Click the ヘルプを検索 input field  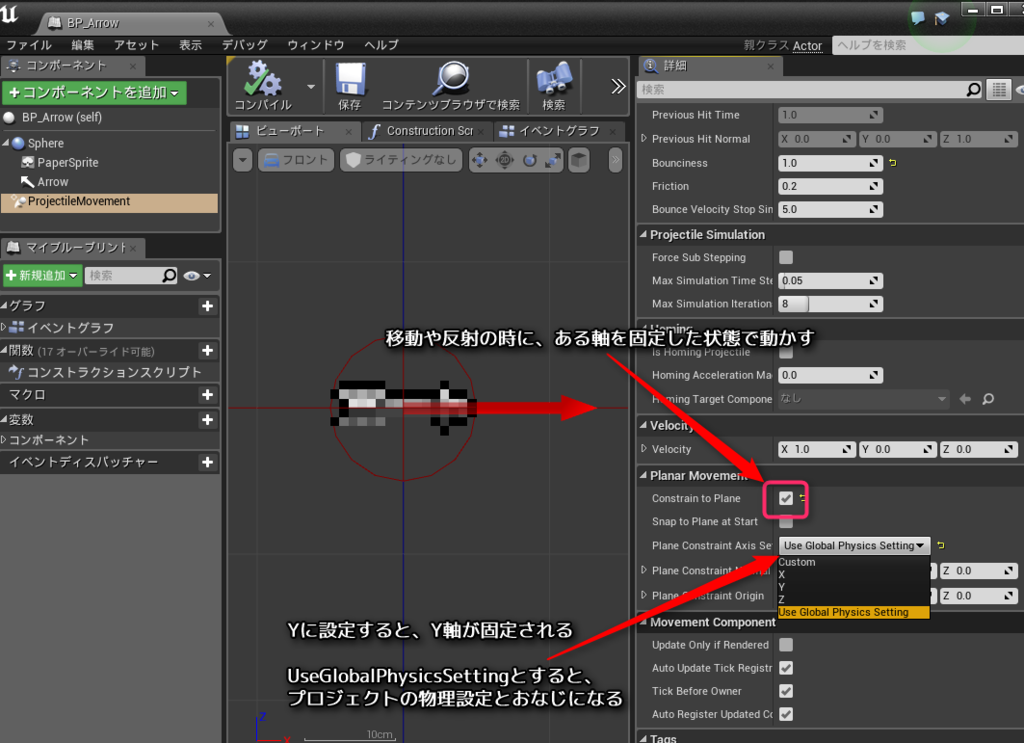pyautogui.click(x=928, y=45)
